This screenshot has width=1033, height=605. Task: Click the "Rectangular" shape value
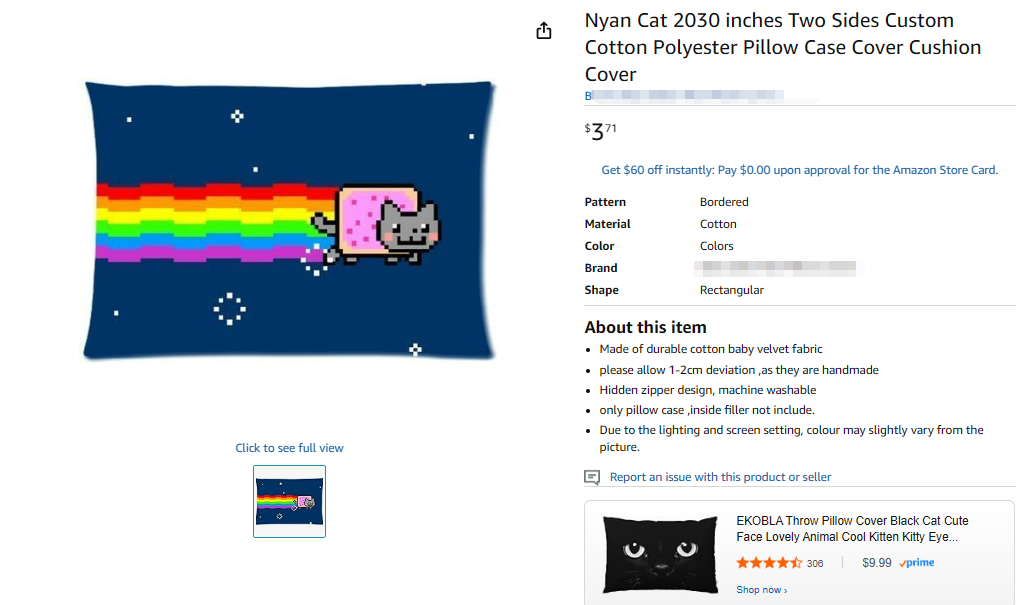[731, 290]
